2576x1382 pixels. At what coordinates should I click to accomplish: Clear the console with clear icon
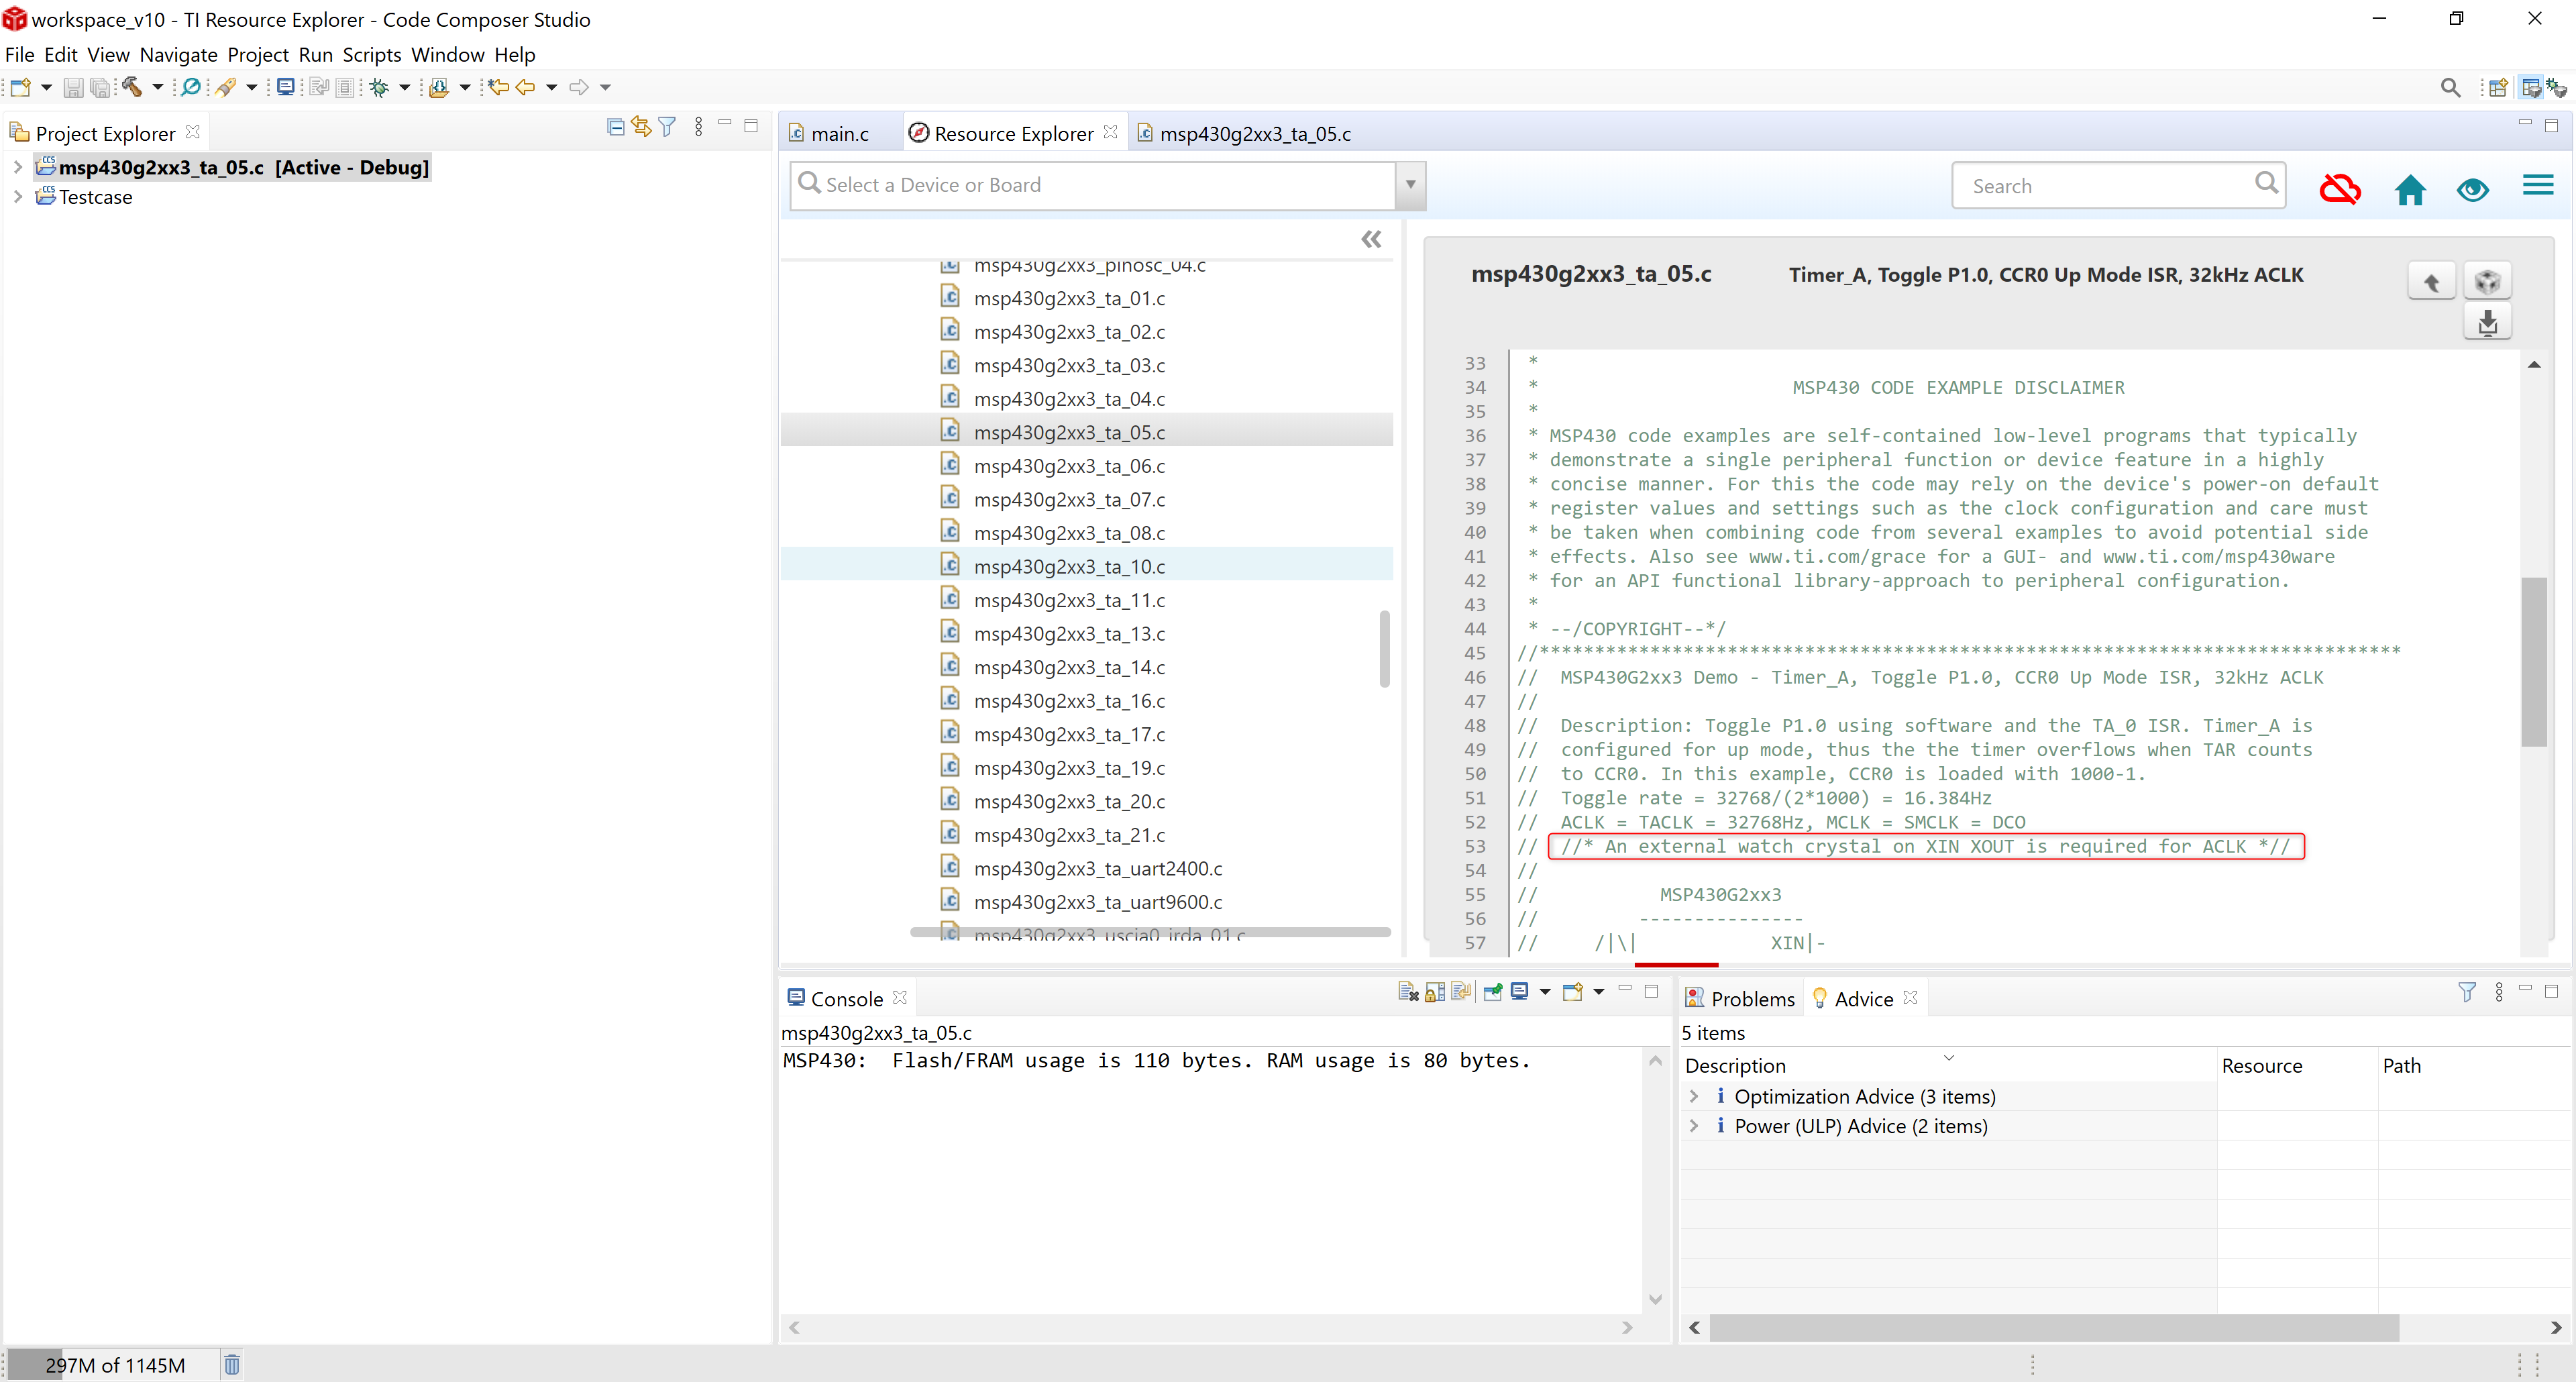[x=1407, y=991]
